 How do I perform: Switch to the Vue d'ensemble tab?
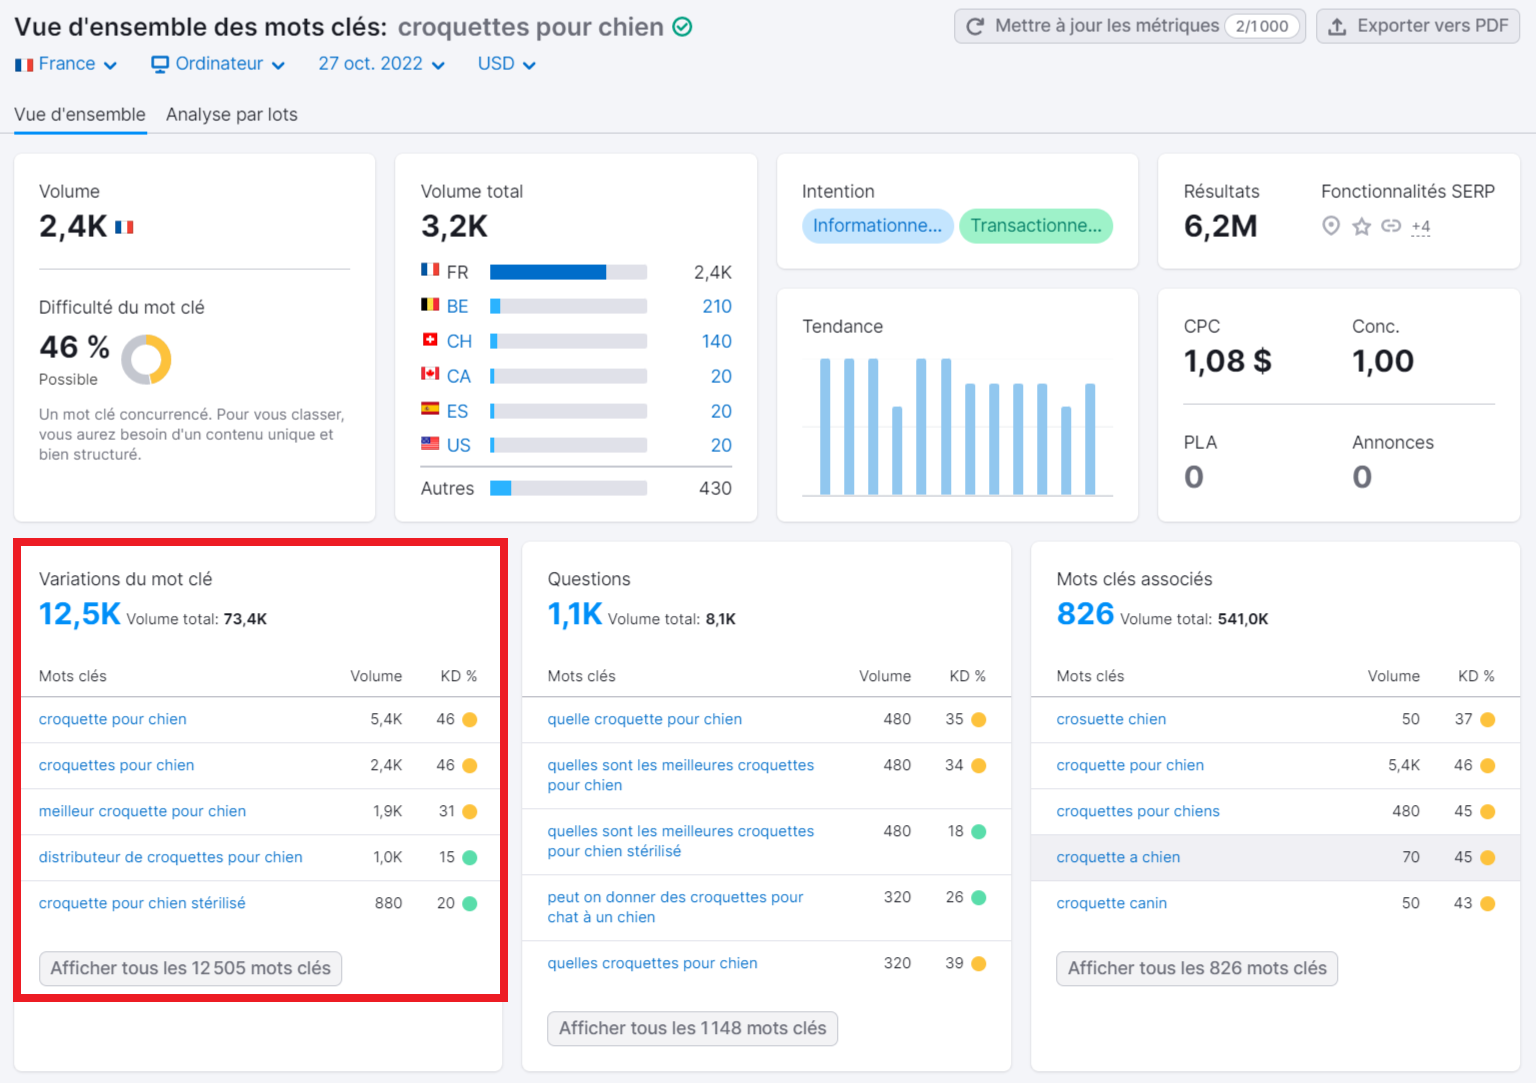80,114
